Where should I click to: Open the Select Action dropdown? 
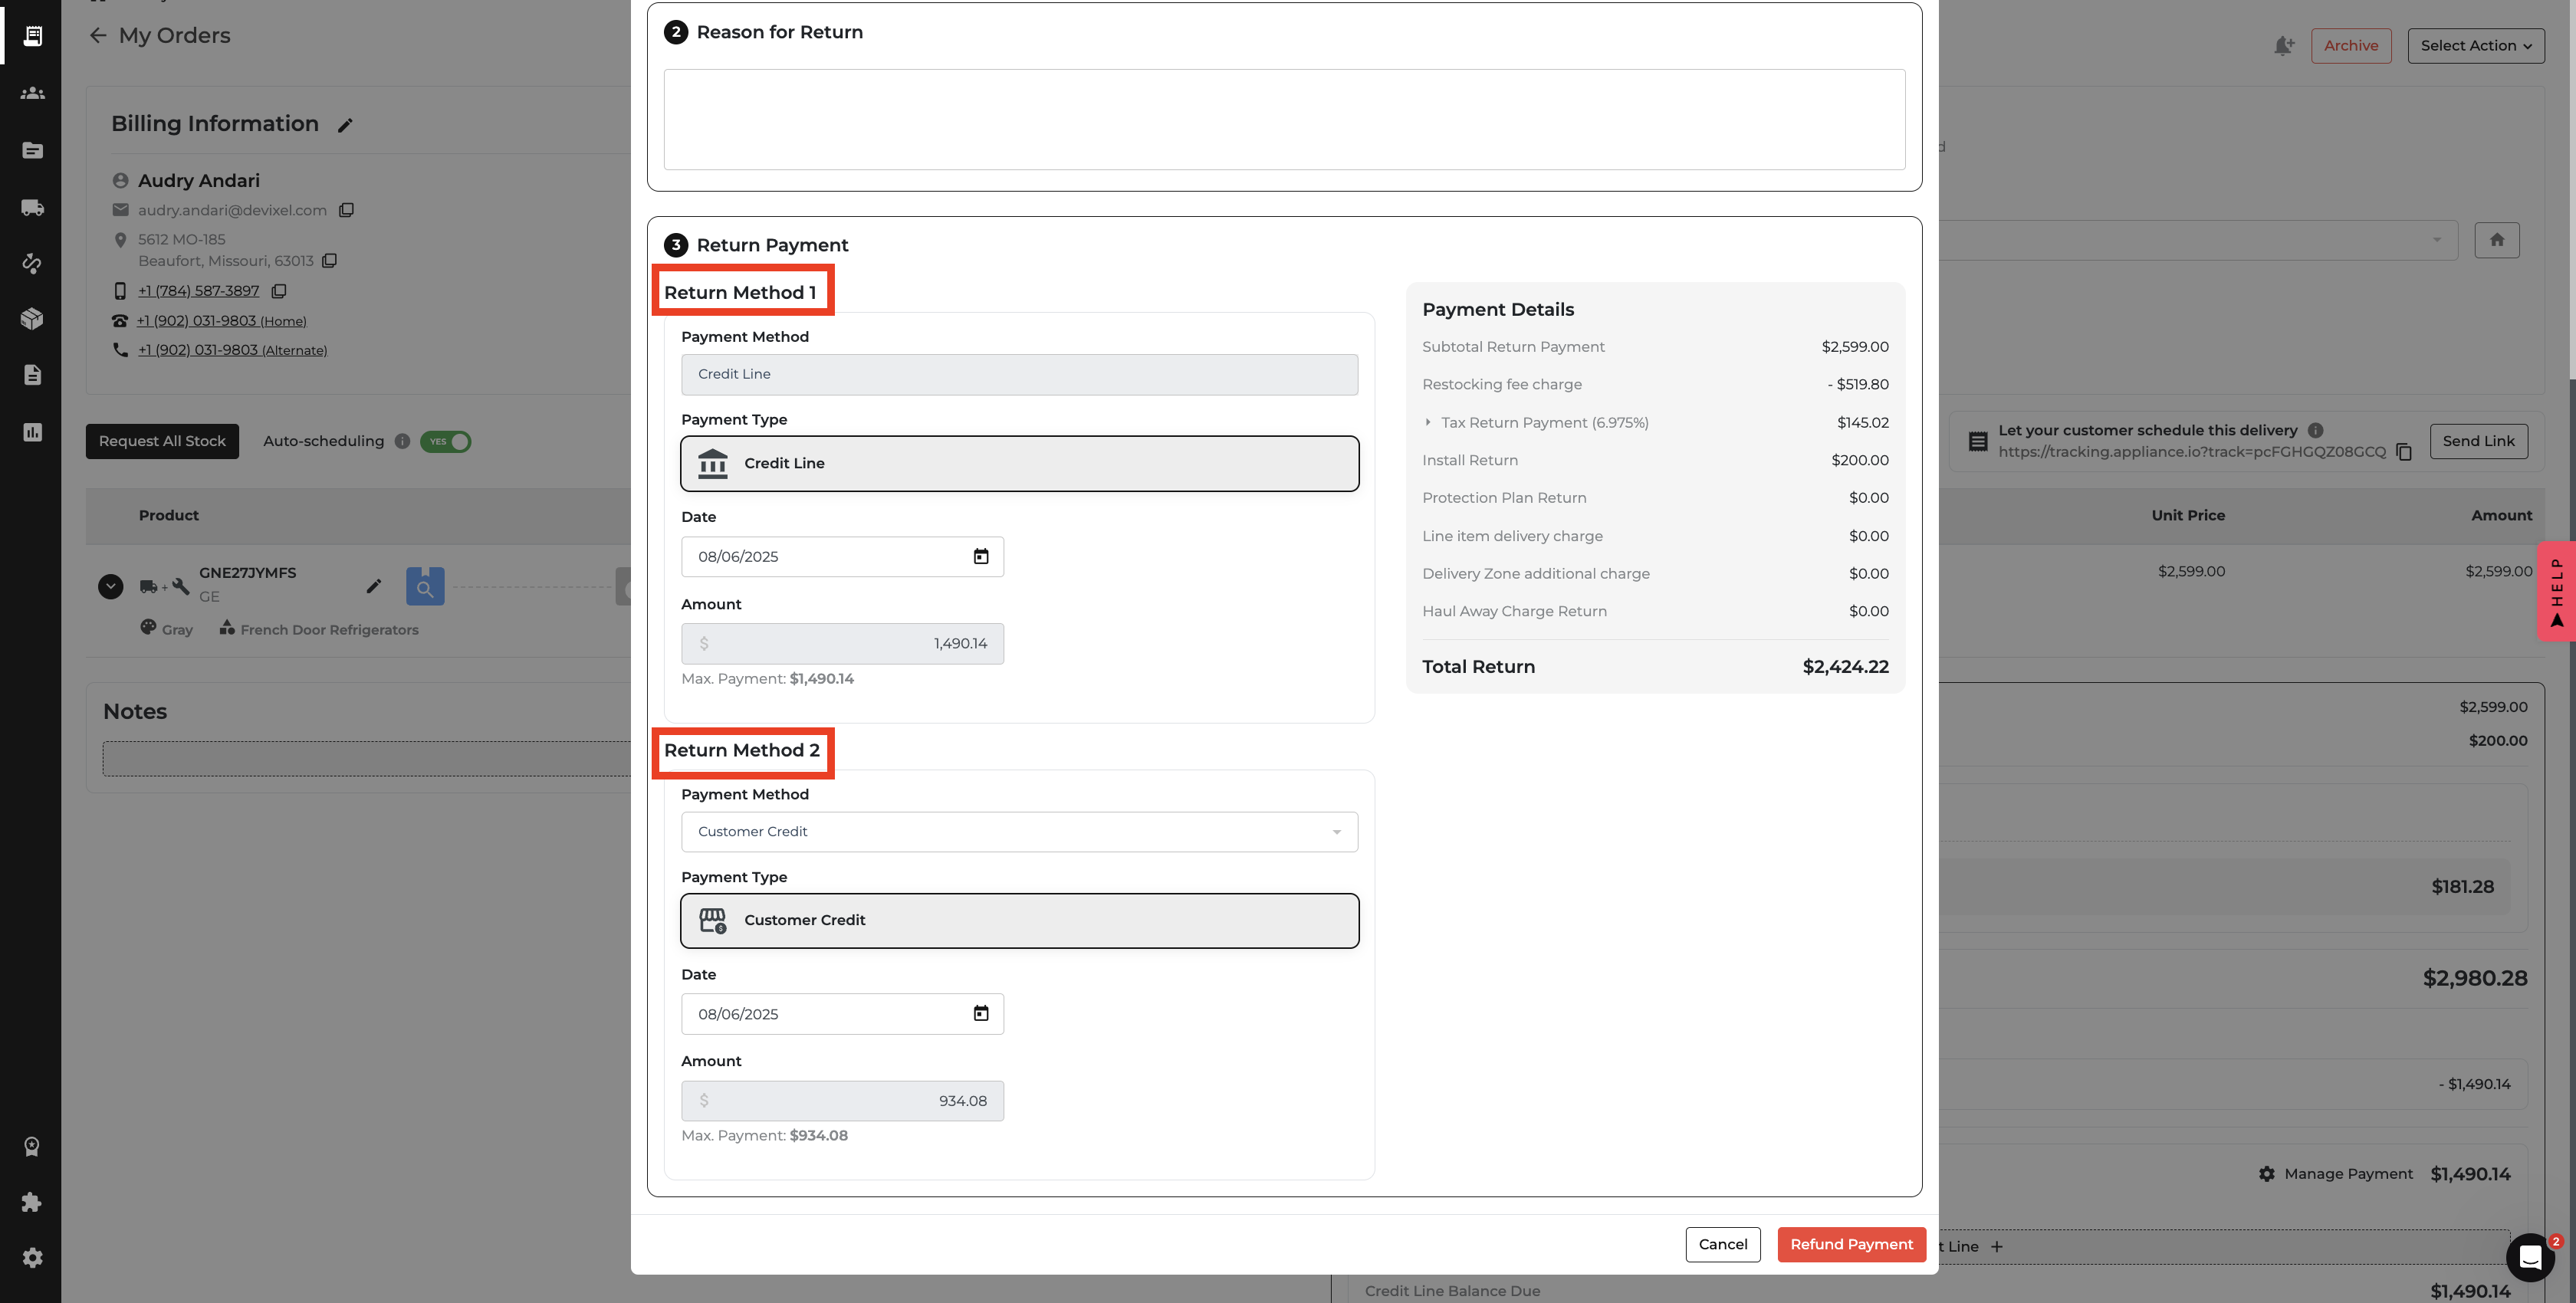click(x=2476, y=46)
